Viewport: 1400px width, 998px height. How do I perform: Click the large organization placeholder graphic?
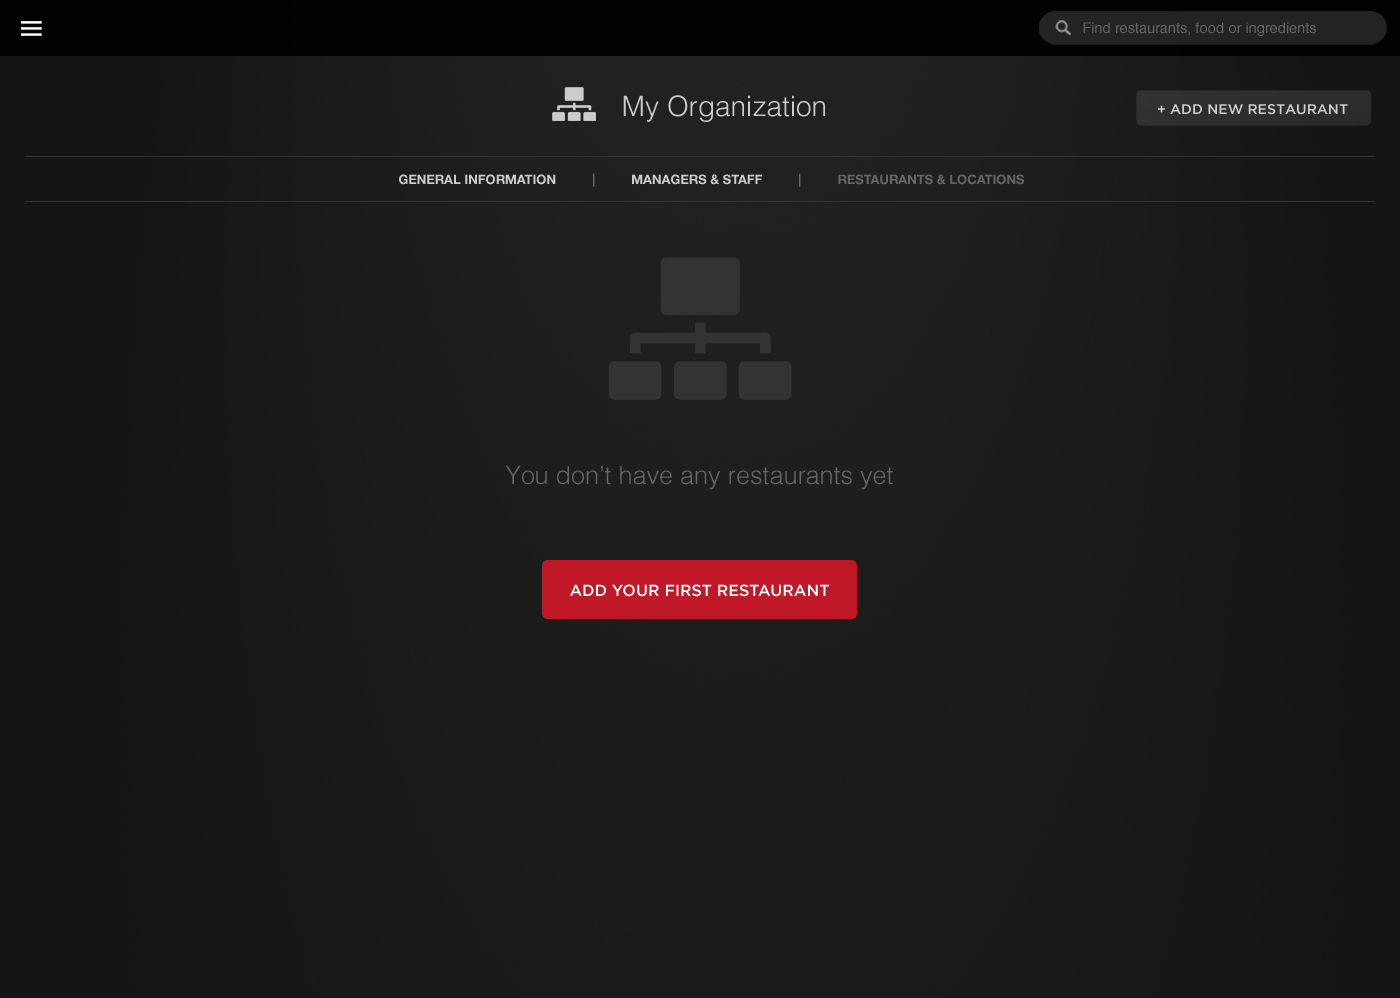[700, 329]
